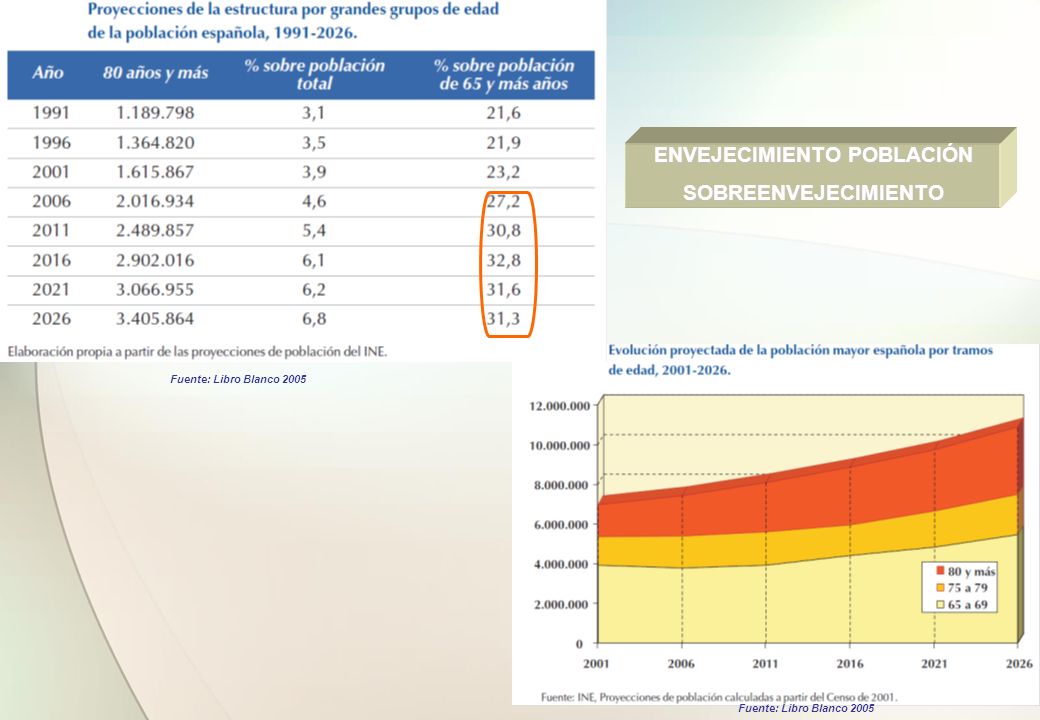This screenshot has height=720, width=1040.
Task: Click value 1.615.867 in table
Action: point(155,172)
